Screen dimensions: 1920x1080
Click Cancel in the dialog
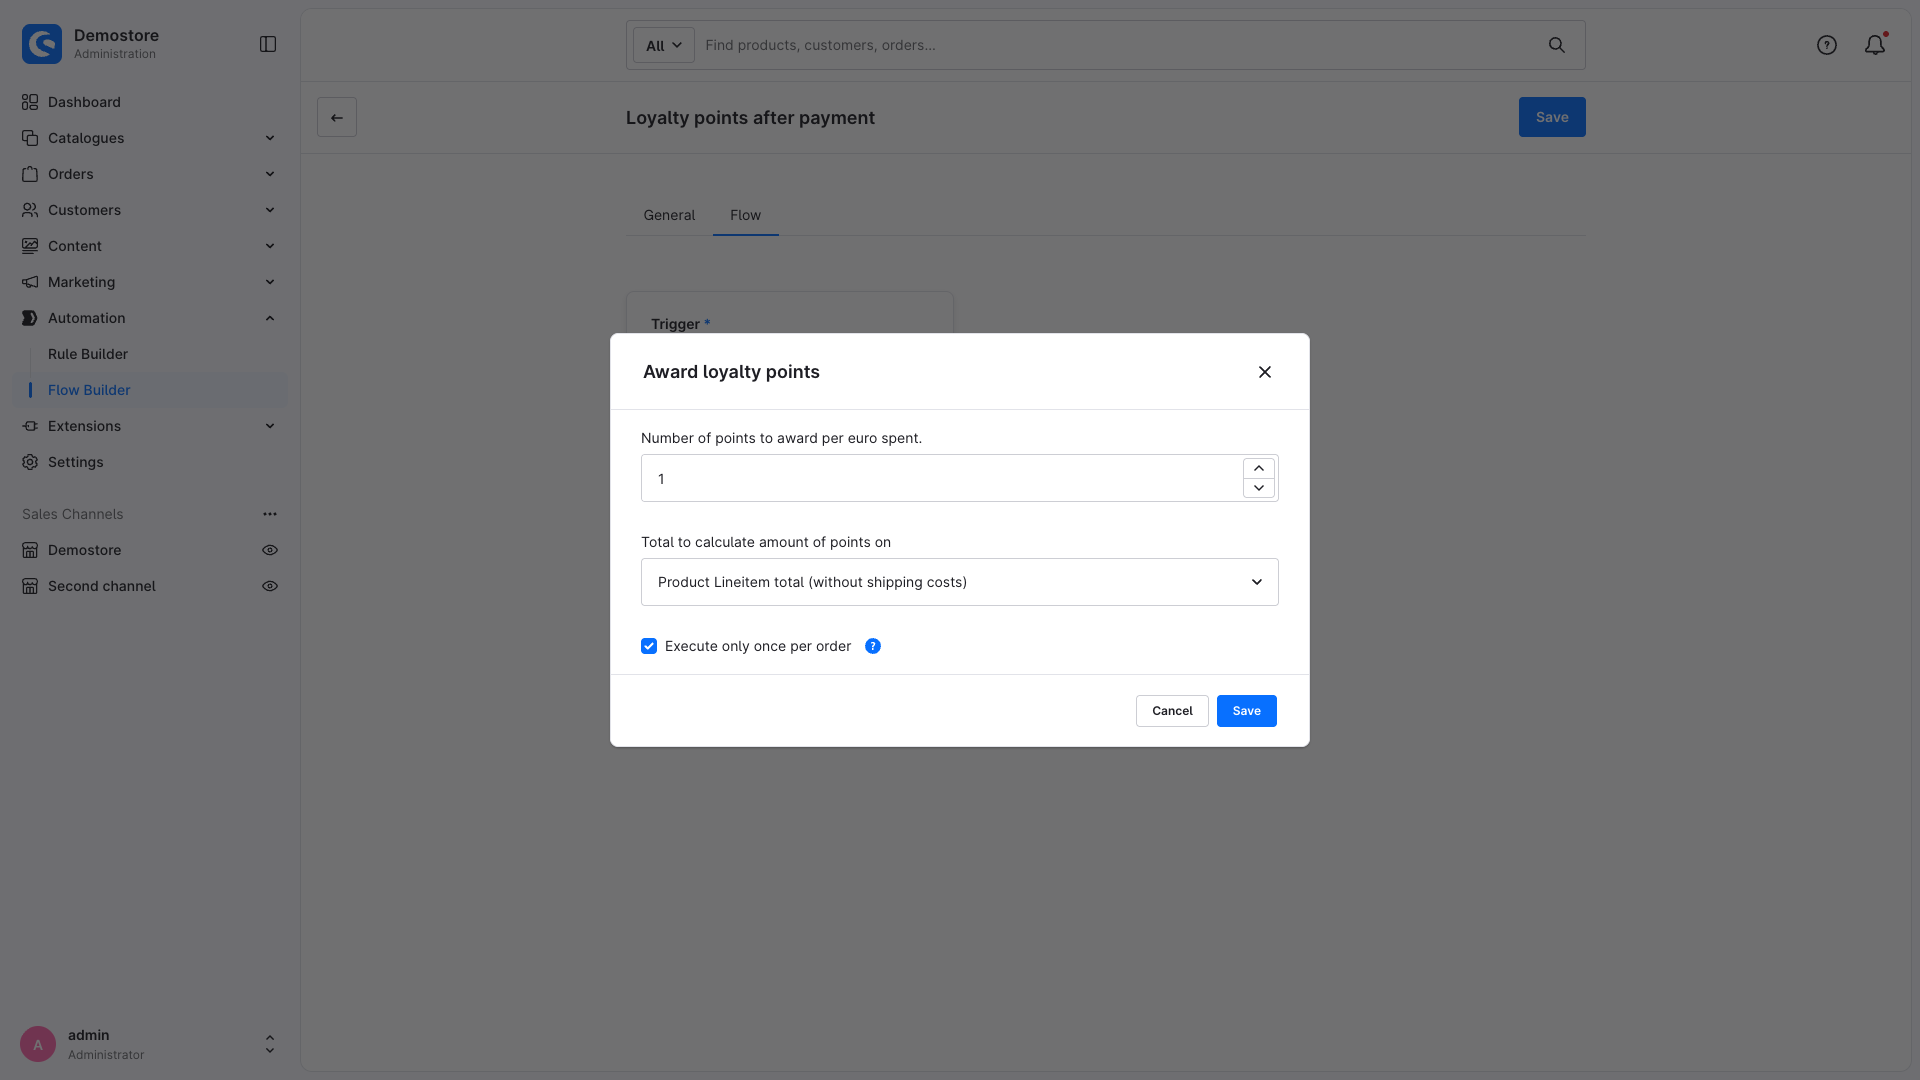(x=1172, y=711)
